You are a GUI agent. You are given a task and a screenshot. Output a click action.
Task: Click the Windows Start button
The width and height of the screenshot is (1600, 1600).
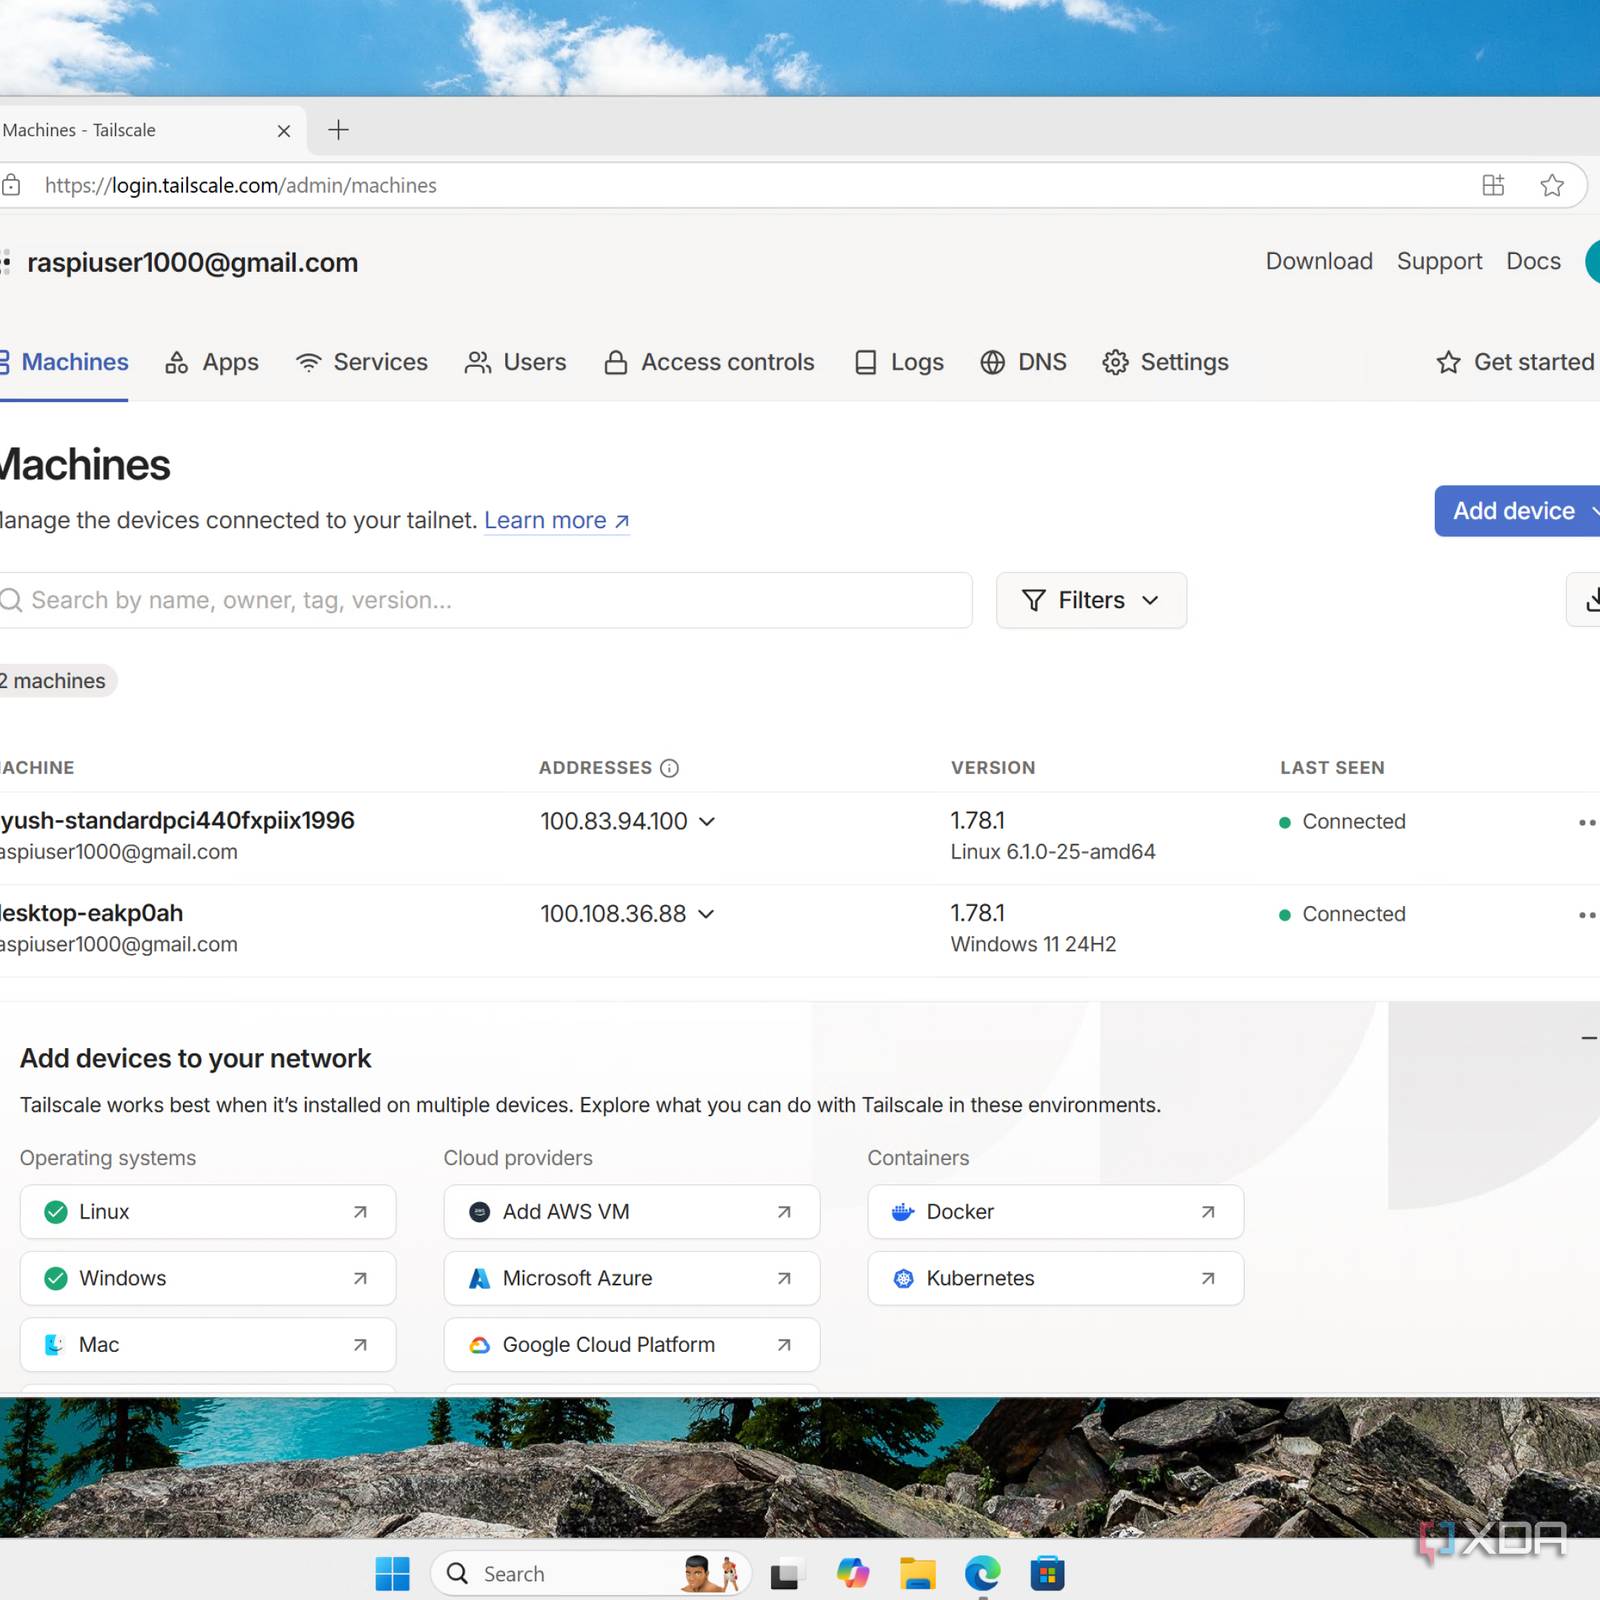pyautogui.click(x=392, y=1573)
